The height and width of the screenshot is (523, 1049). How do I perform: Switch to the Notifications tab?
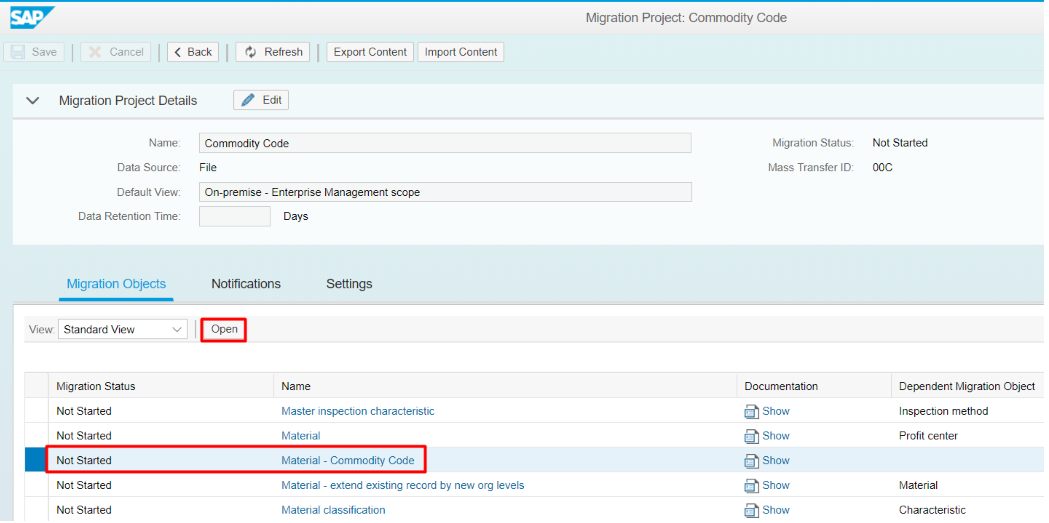click(x=246, y=284)
